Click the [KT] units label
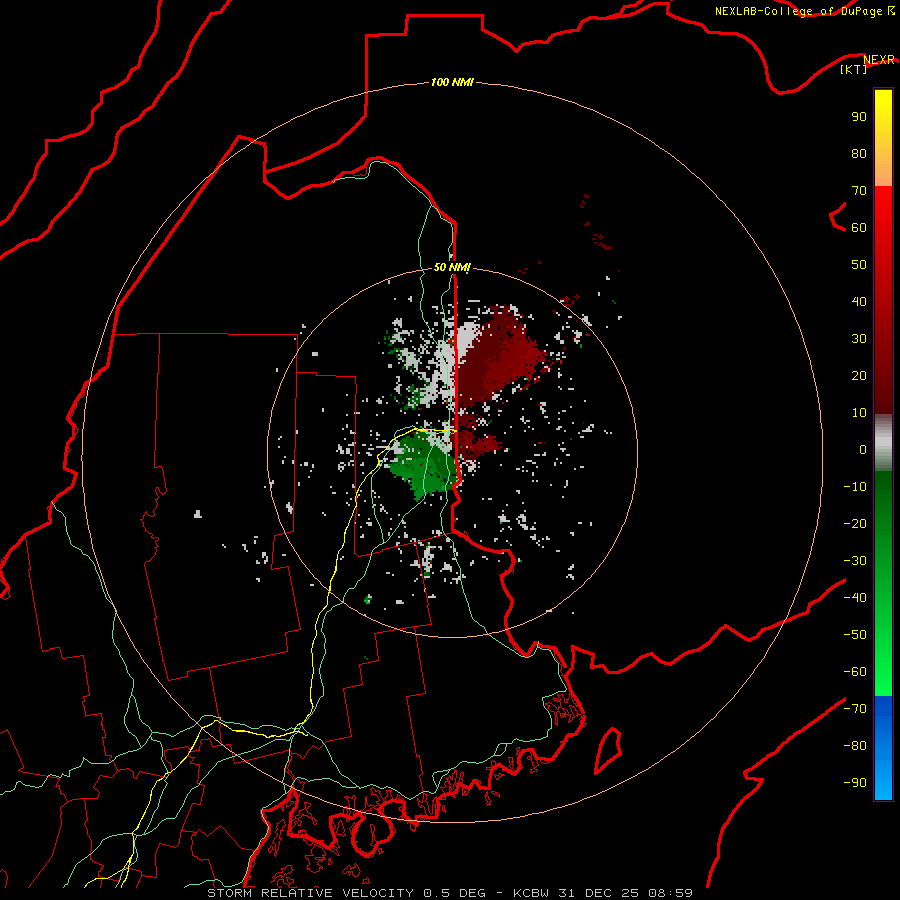The height and width of the screenshot is (900, 900). click(x=854, y=69)
